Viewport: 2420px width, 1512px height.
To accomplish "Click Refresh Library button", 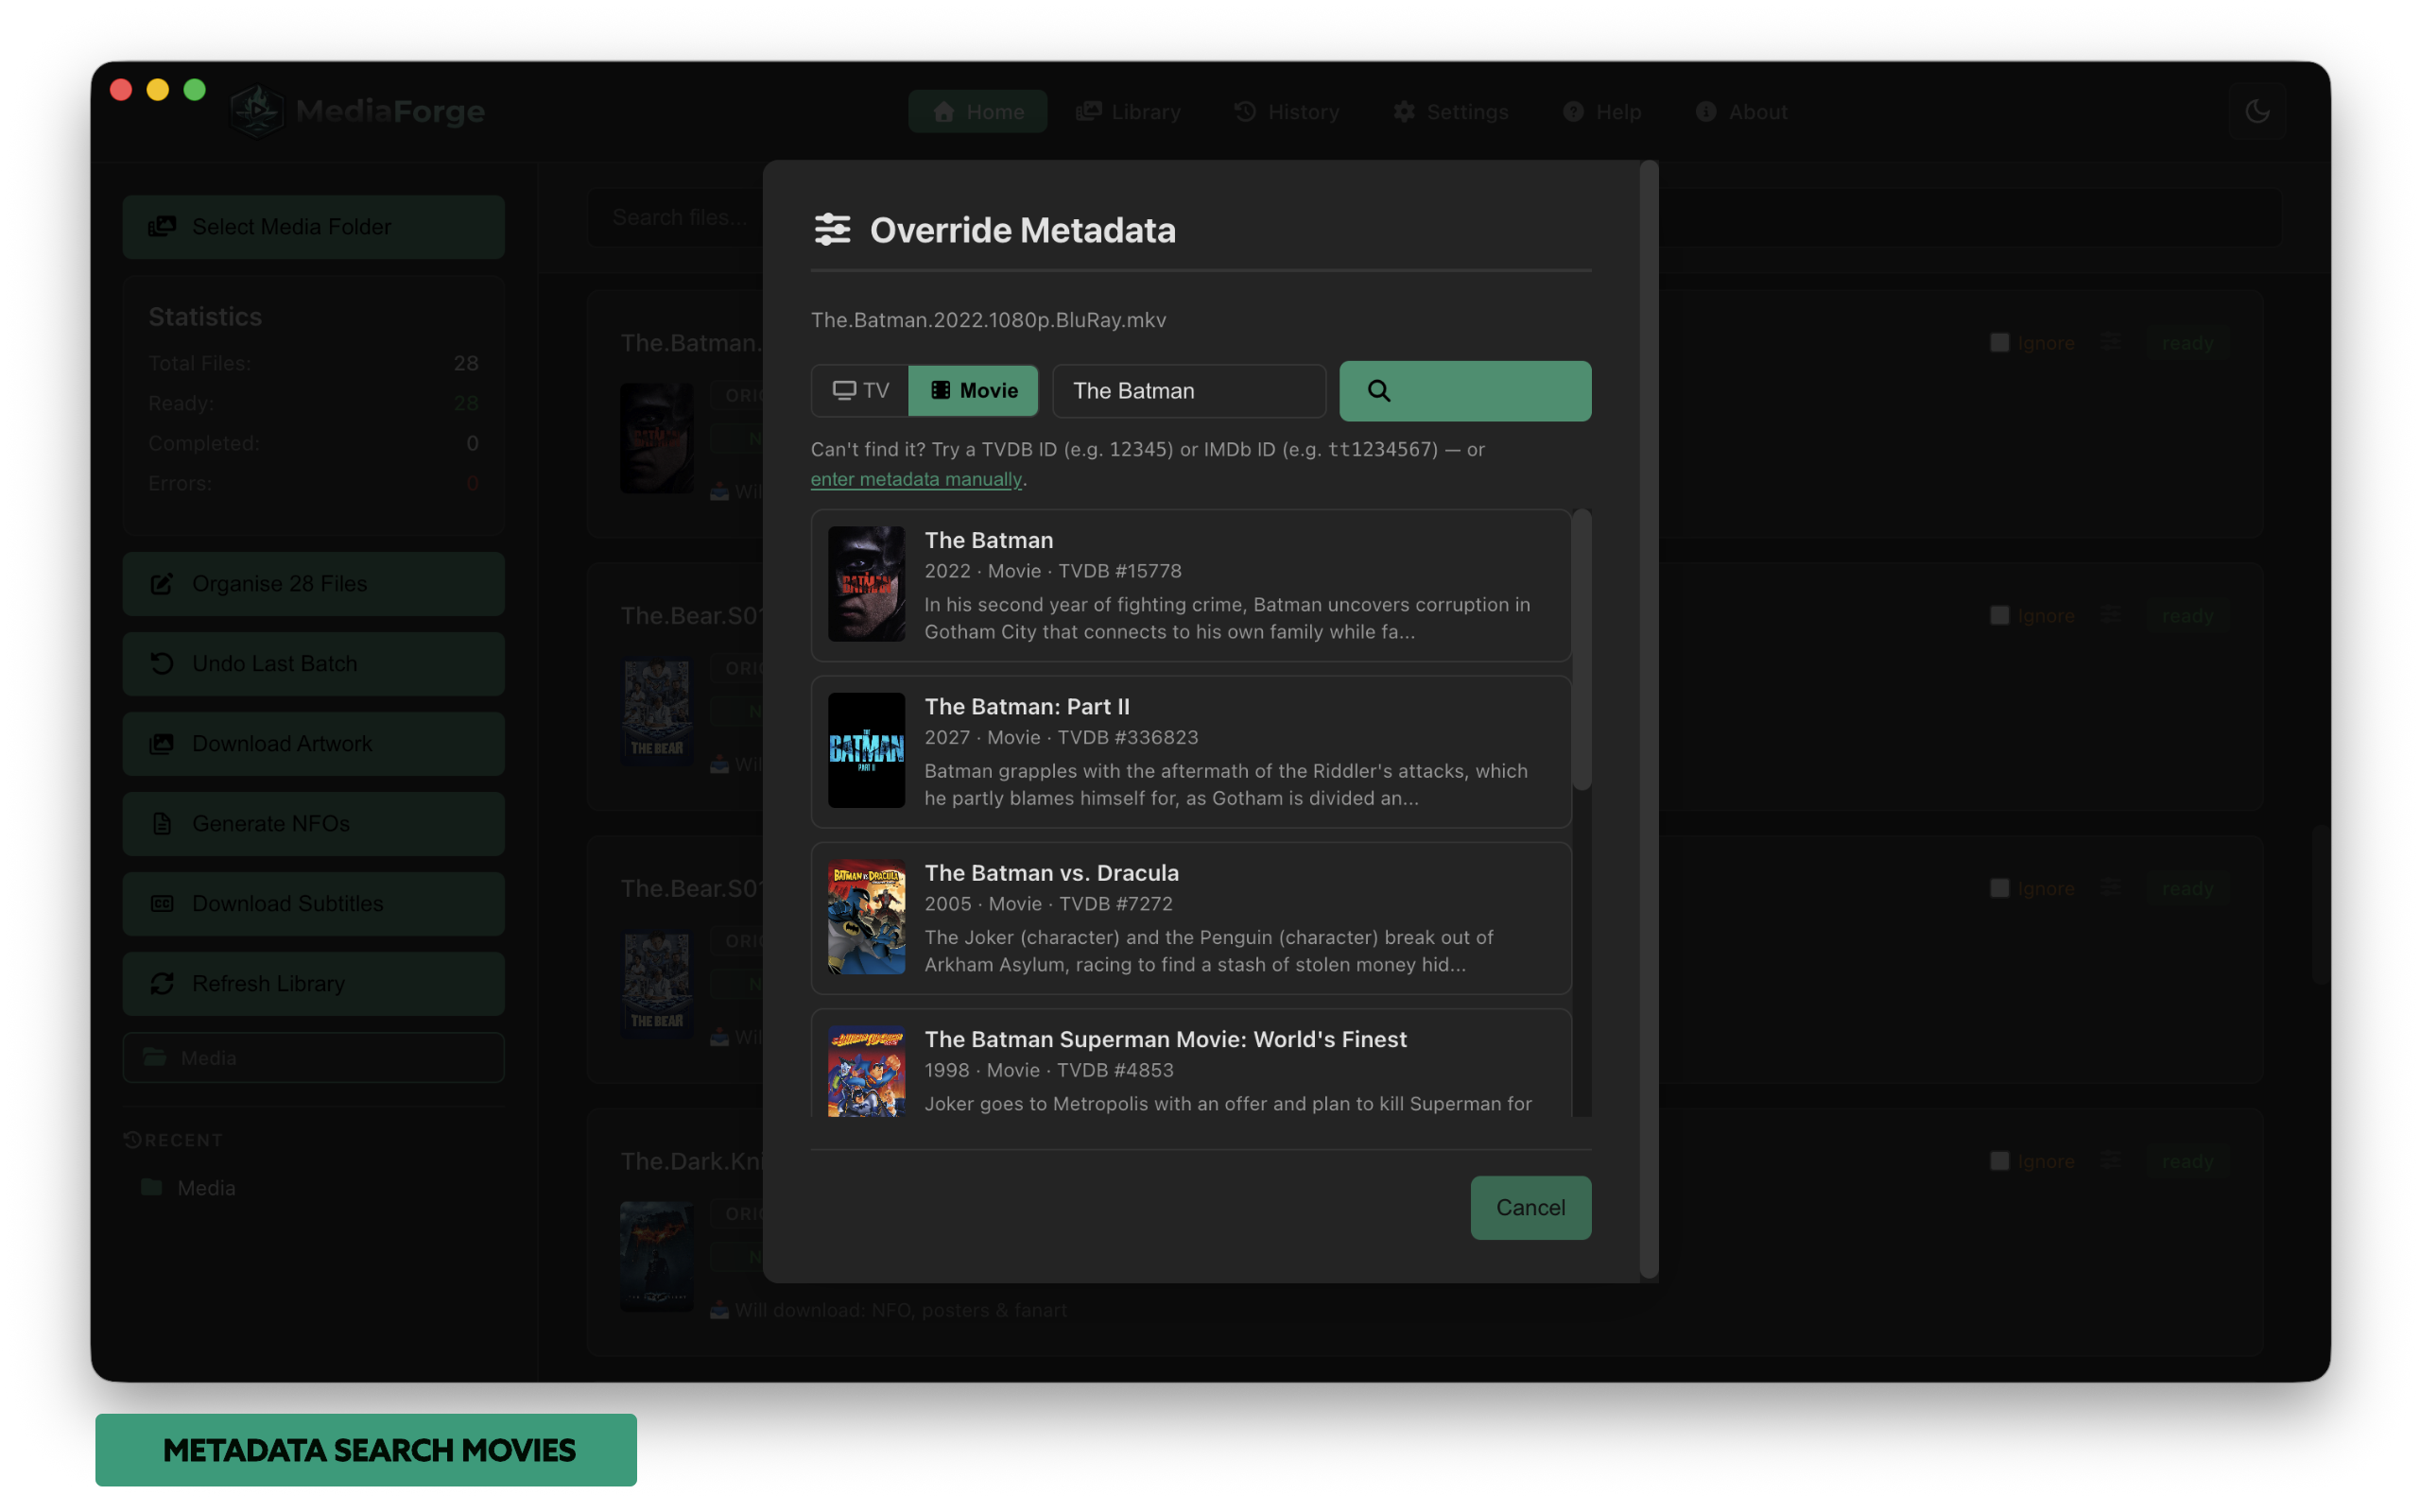I will 313,984.
